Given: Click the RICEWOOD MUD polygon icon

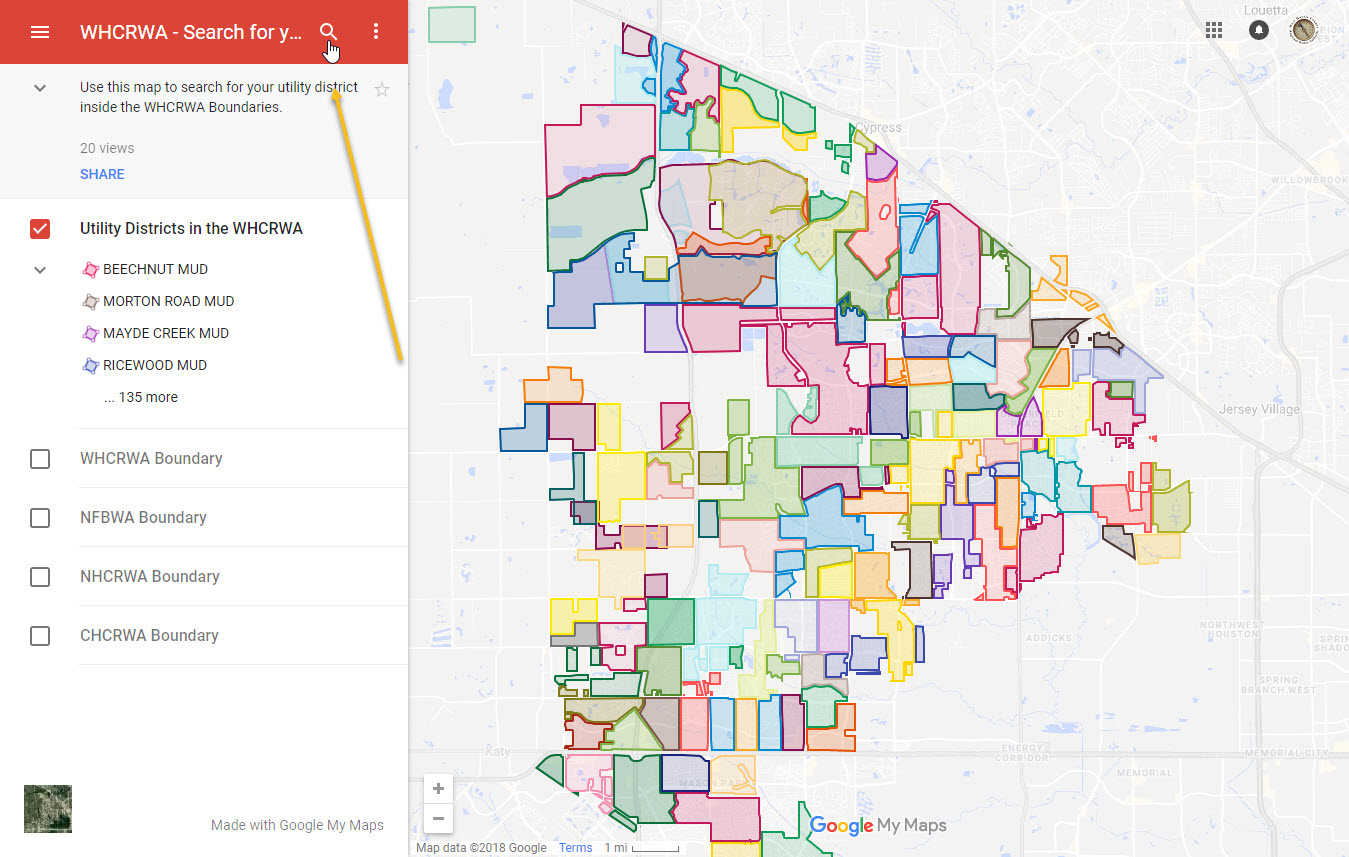Looking at the screenshot, I should point(90,365).
